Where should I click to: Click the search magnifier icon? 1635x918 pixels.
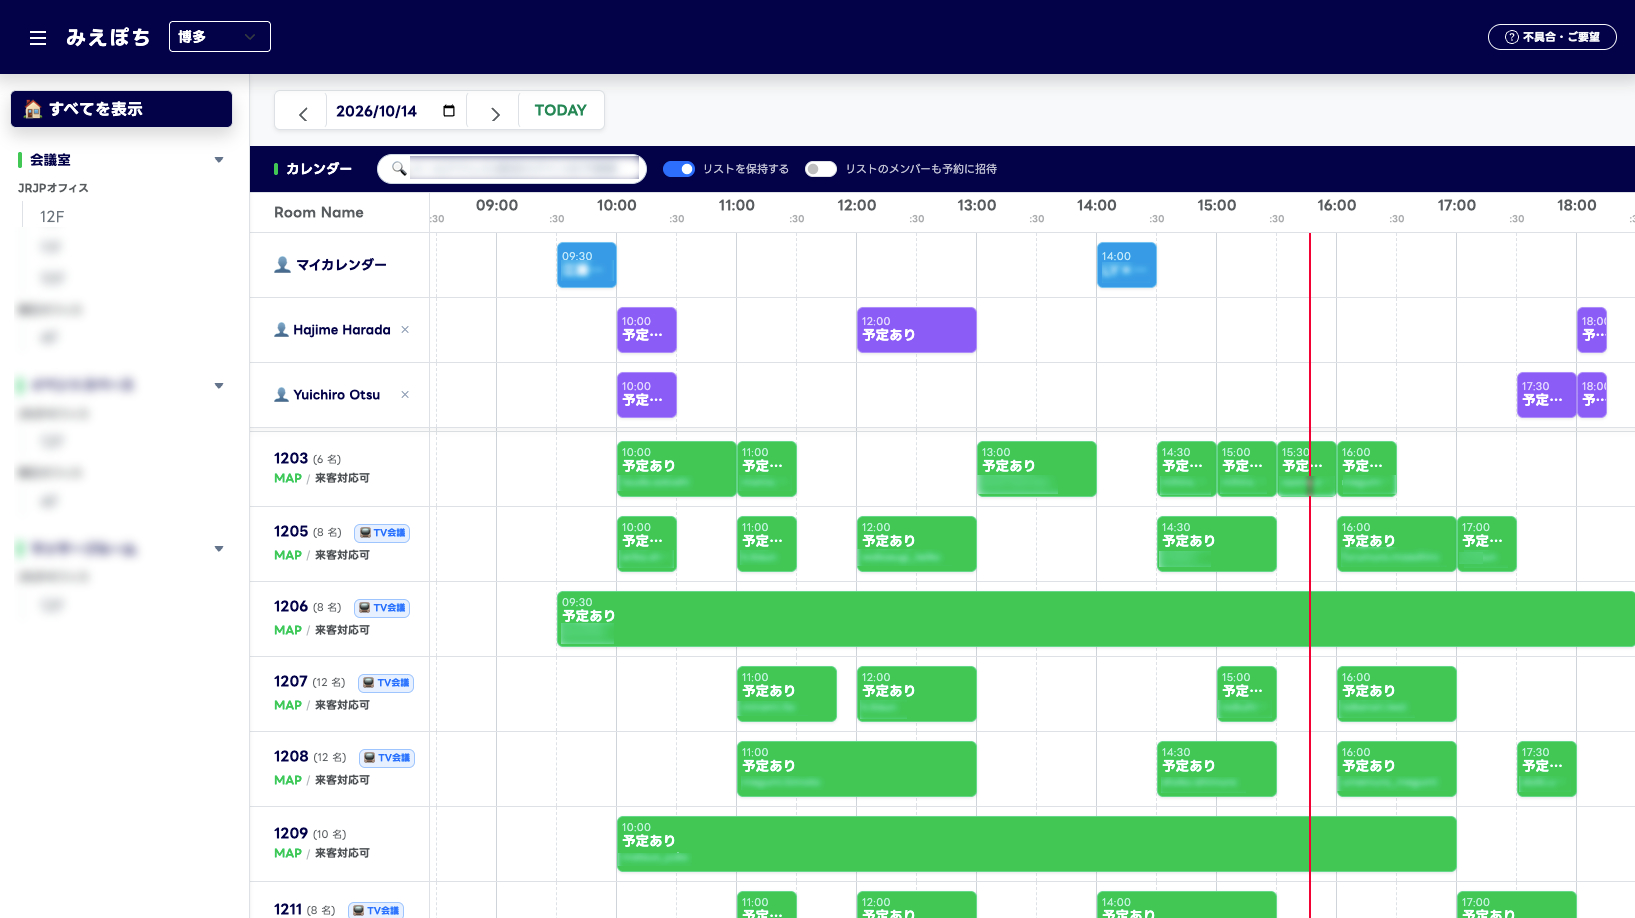(399, 169)
